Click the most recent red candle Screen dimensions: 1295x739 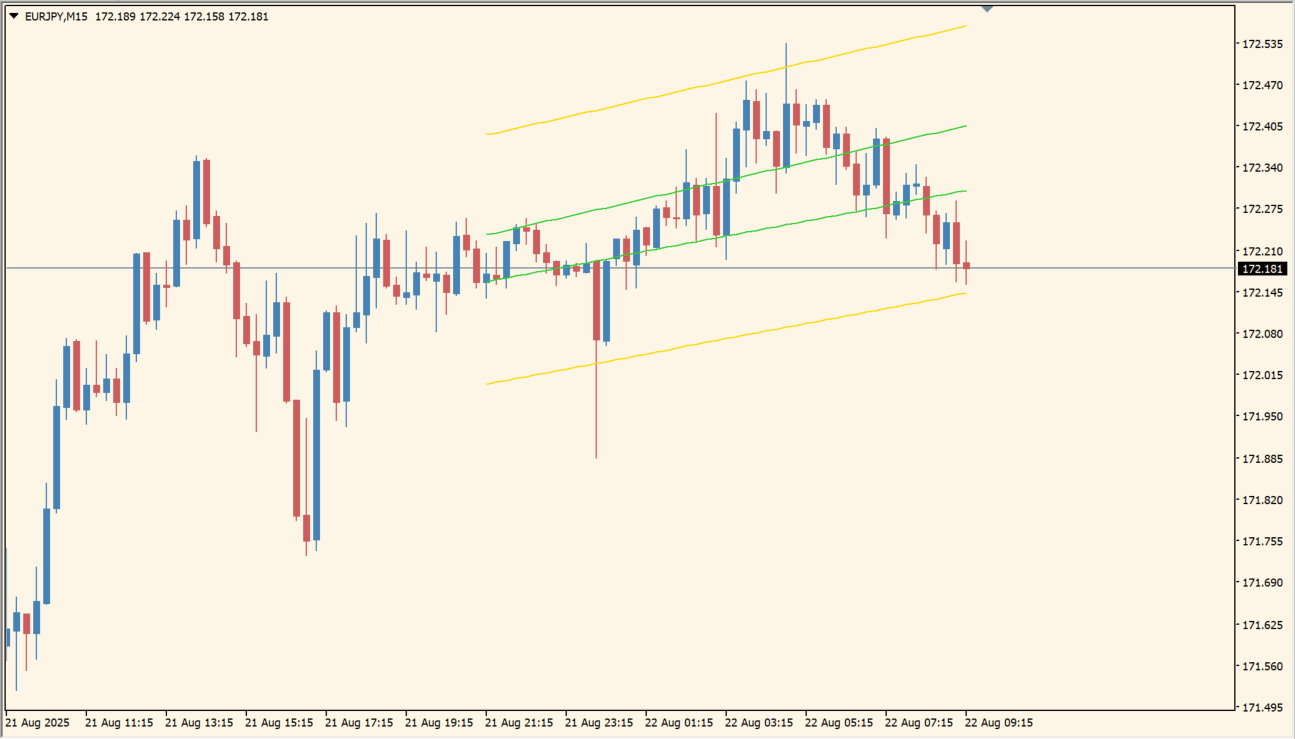(x=966, y=266)
